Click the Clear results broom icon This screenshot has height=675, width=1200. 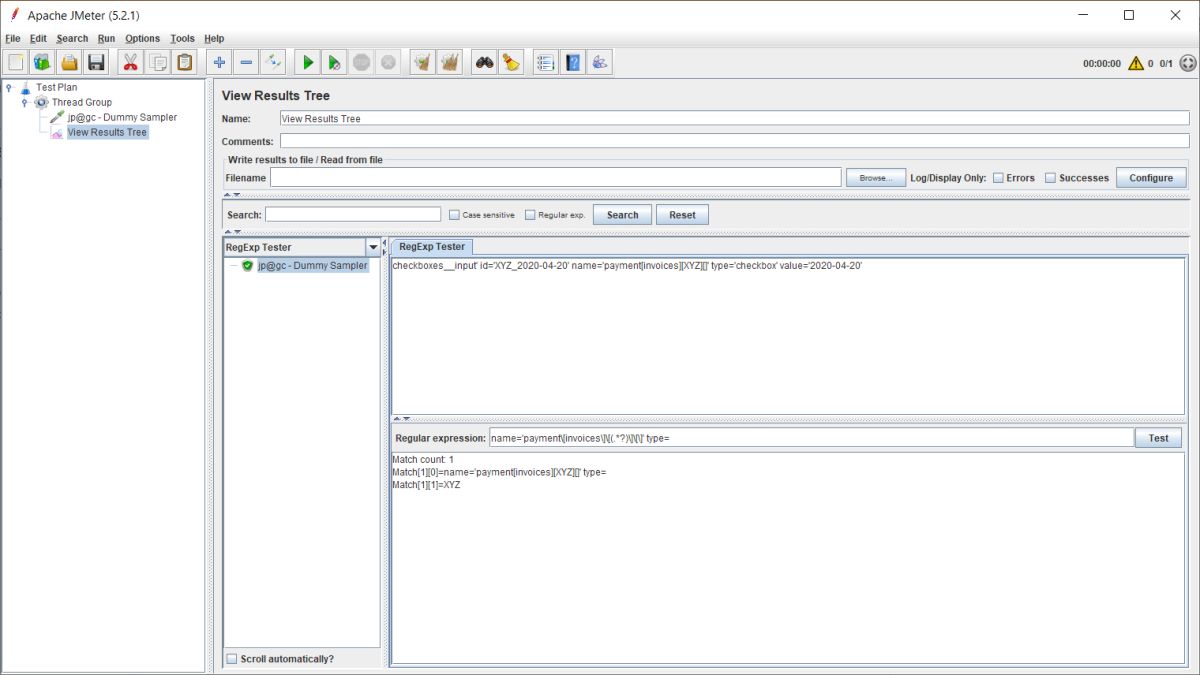[423, 63]
